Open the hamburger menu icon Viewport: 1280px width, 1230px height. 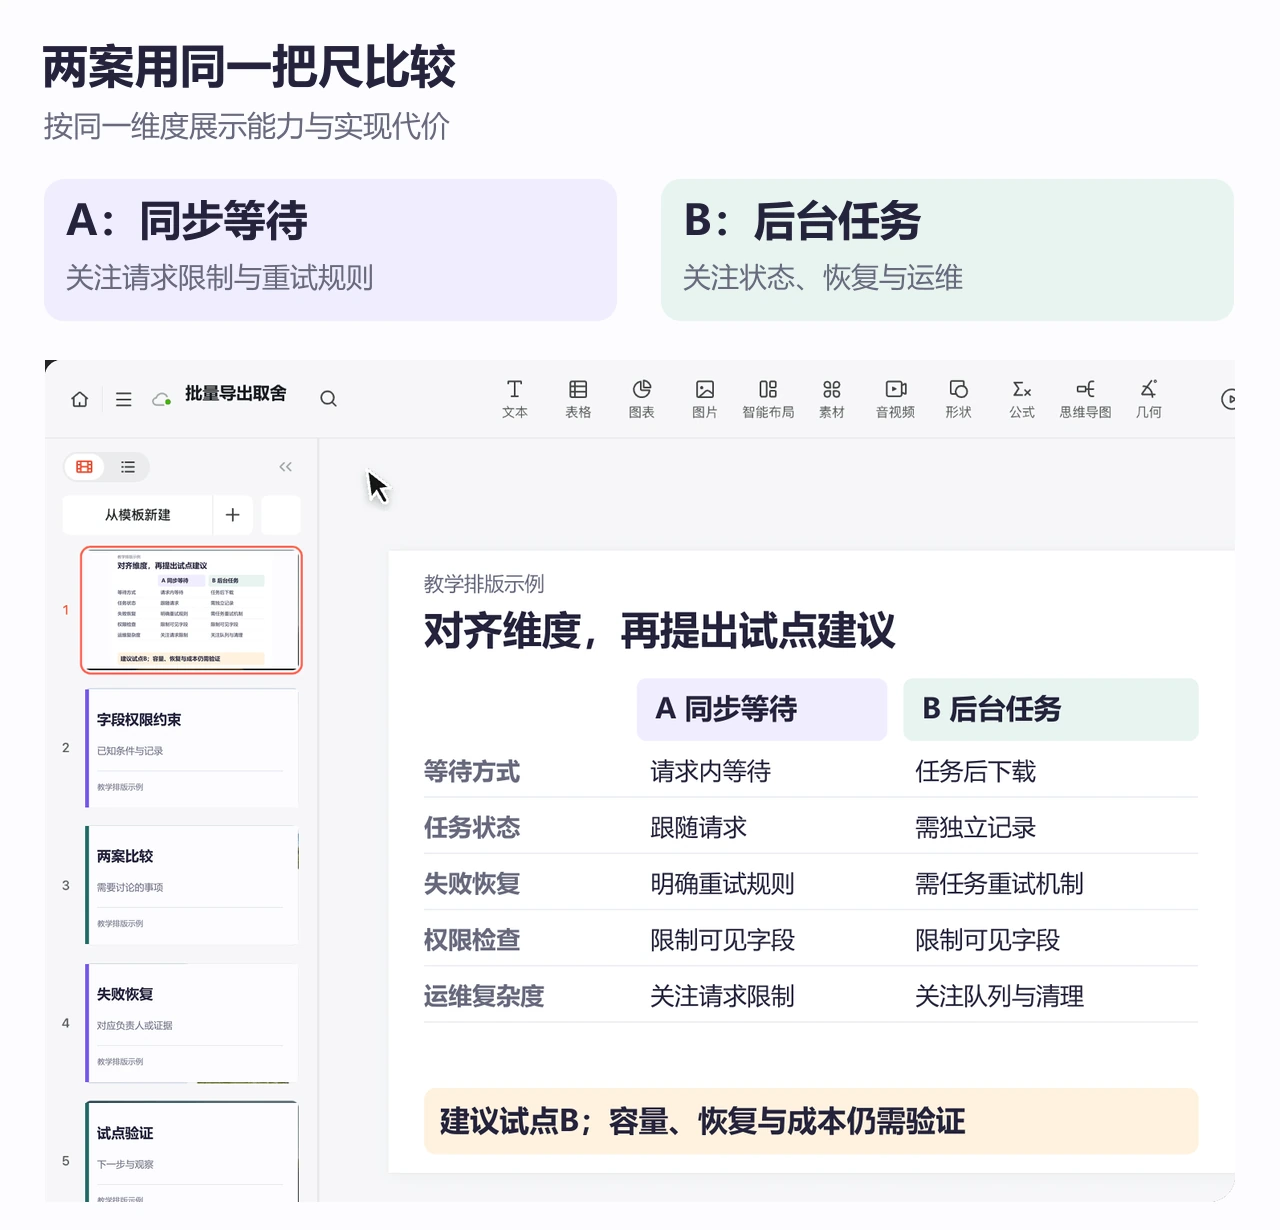coord(124,399)
